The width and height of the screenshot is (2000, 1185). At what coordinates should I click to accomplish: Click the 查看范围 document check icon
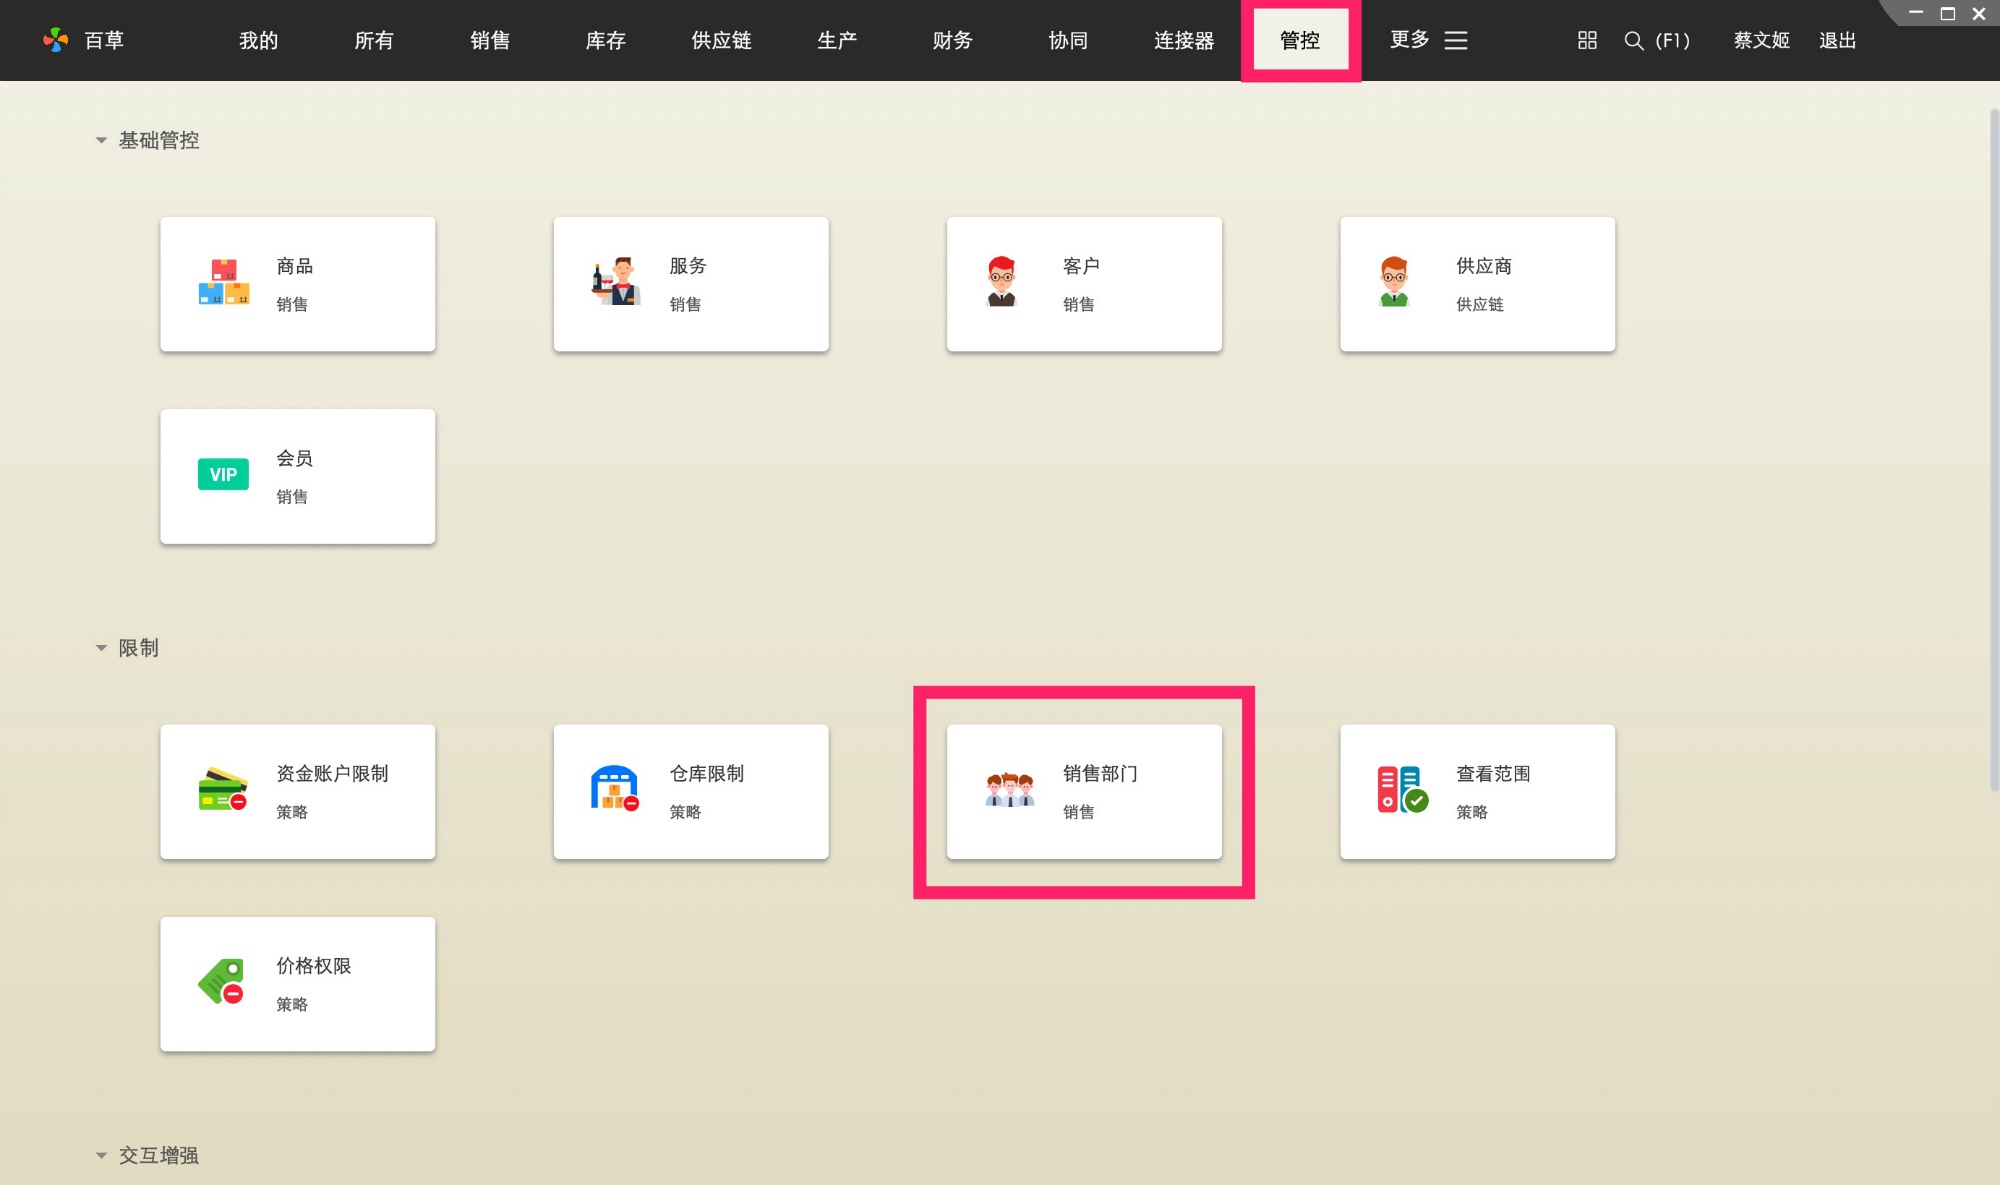click(1402, 790)
